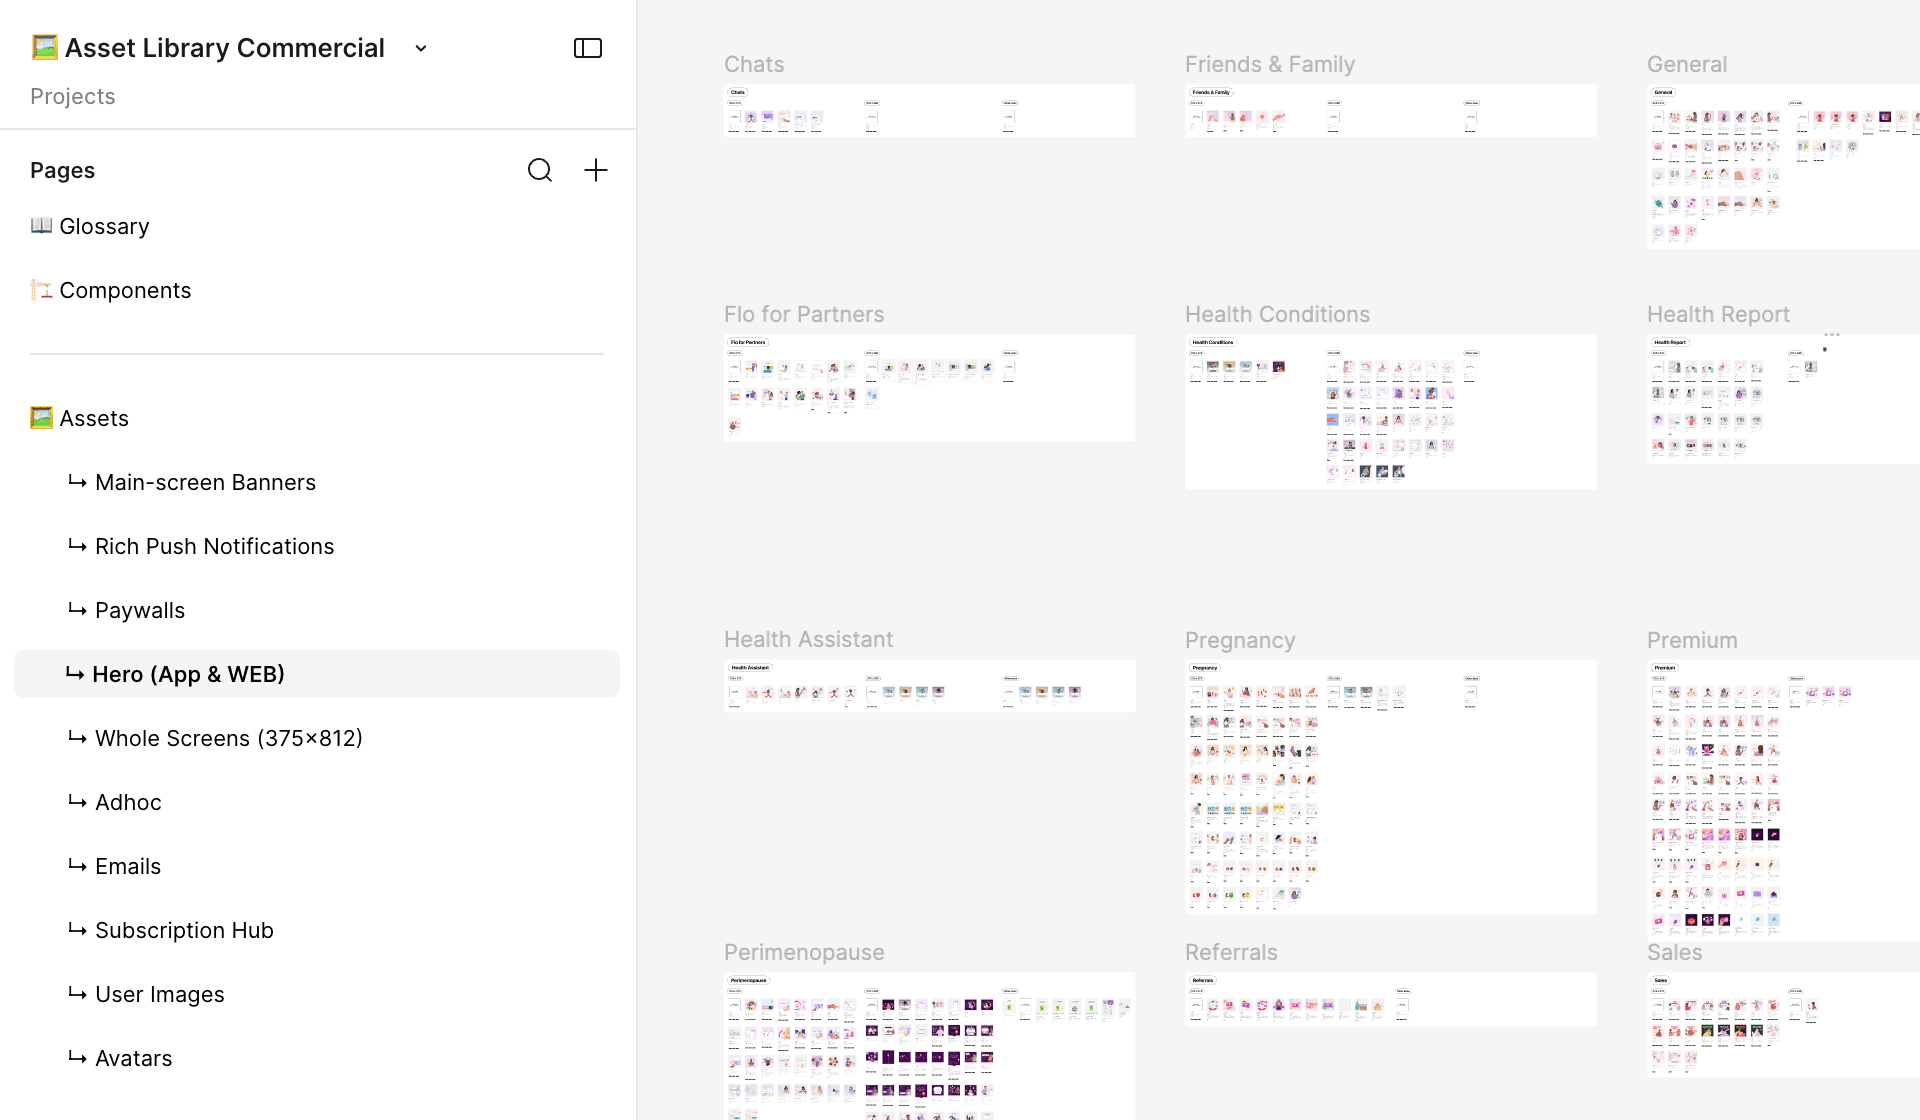Select the Chats frame label on canvas
1920x1120 pixels.
(754, 64)
